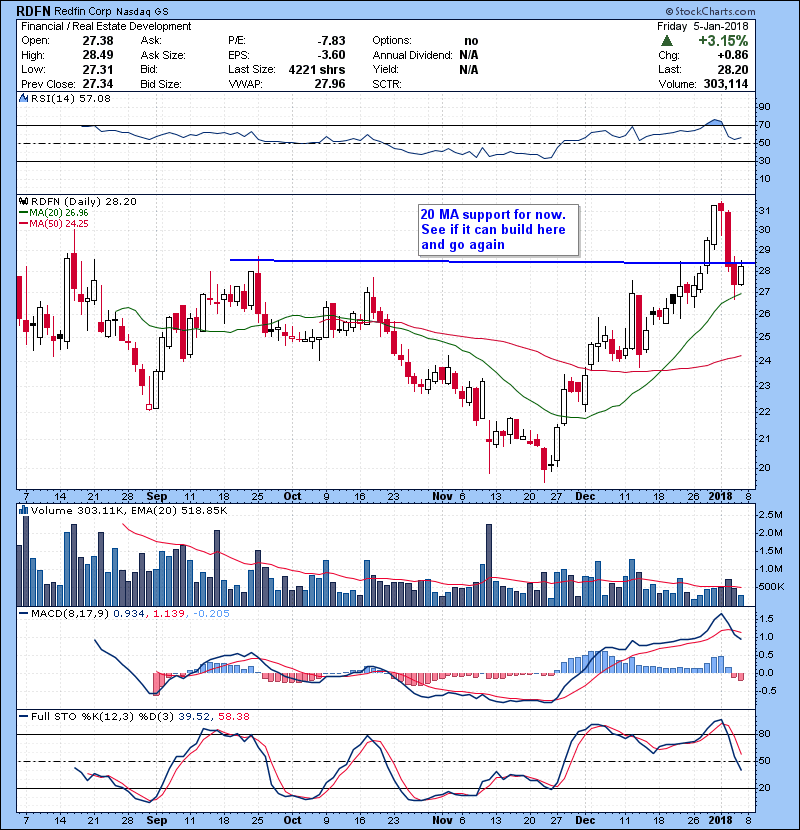Click the 24 price level on price axis
The image size is (800, 830).
[x=764, y=361]
